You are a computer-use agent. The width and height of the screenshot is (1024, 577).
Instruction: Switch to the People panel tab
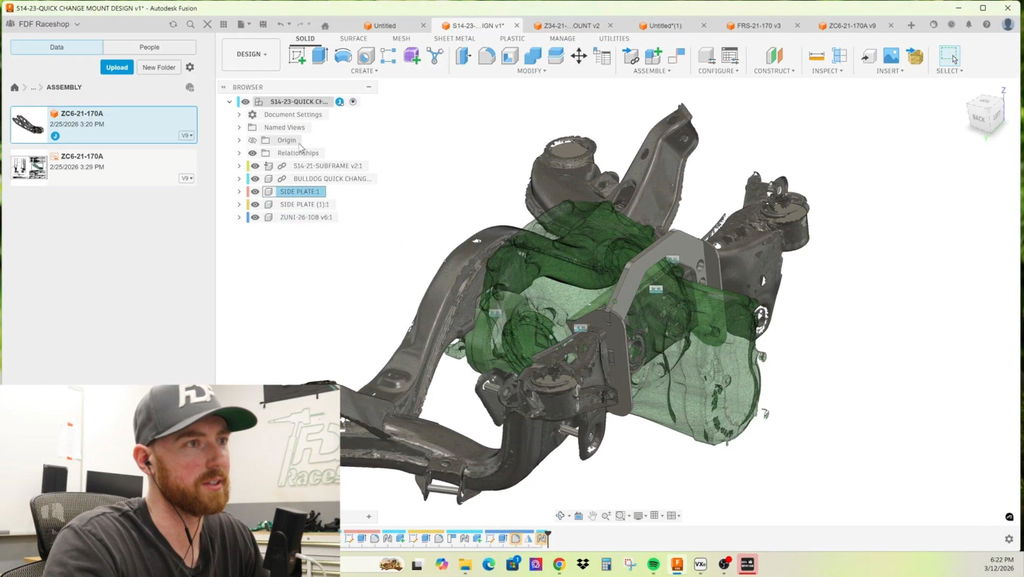[x=150, y=47]
